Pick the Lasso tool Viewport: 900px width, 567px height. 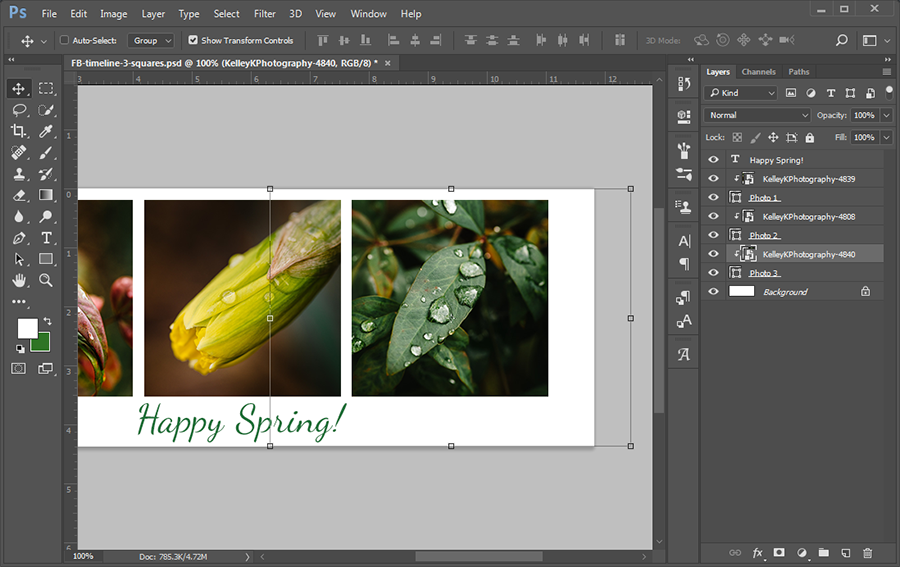click(18, 110)
